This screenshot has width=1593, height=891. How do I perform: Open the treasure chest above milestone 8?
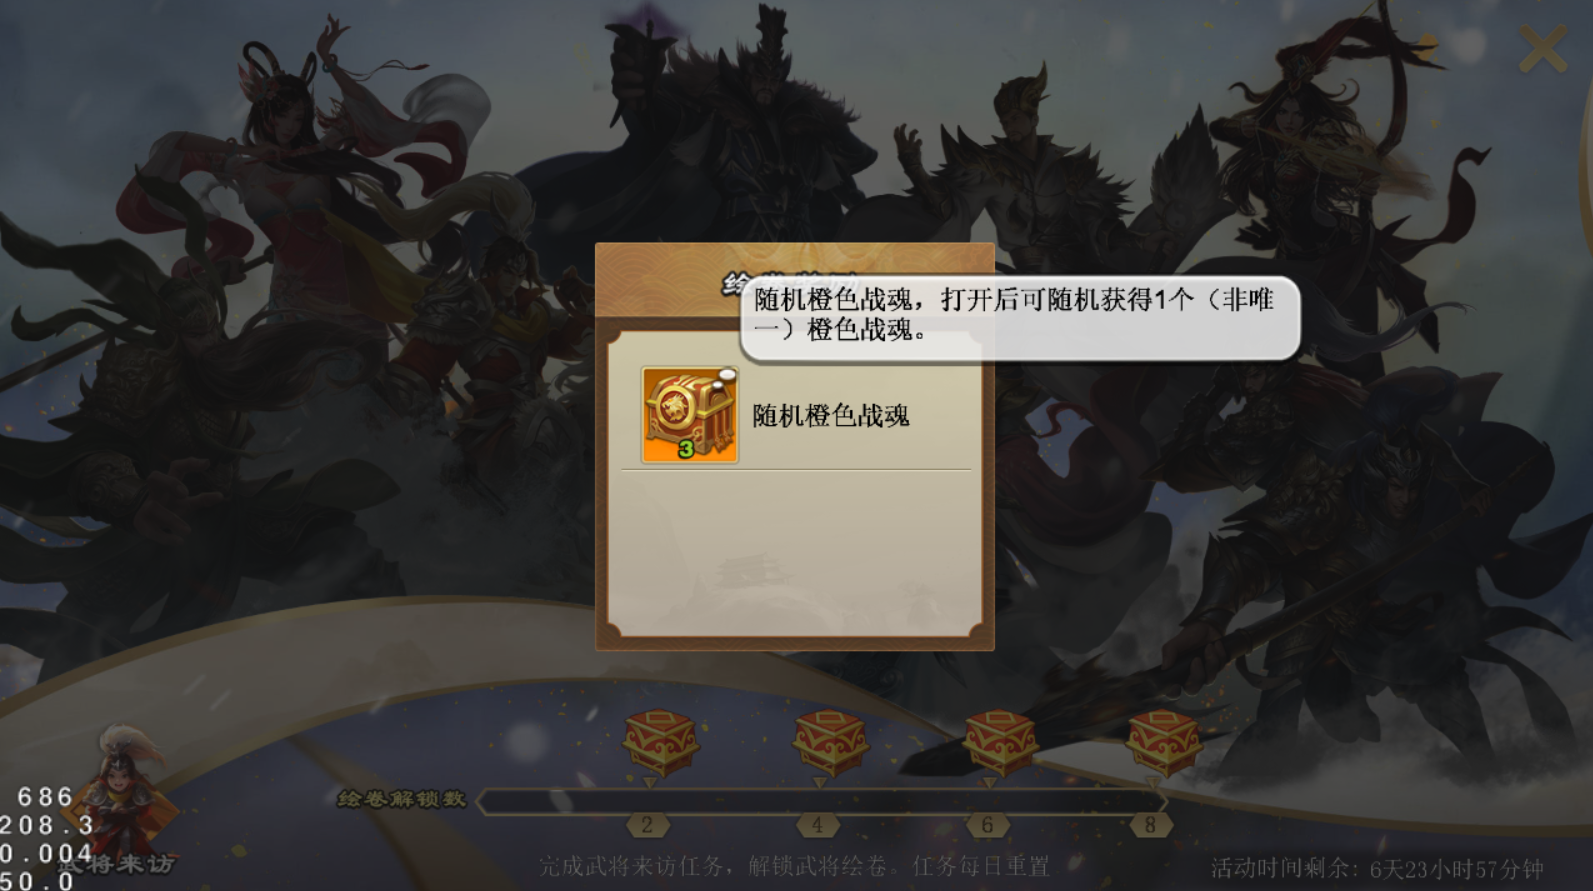pos(1163,742)
